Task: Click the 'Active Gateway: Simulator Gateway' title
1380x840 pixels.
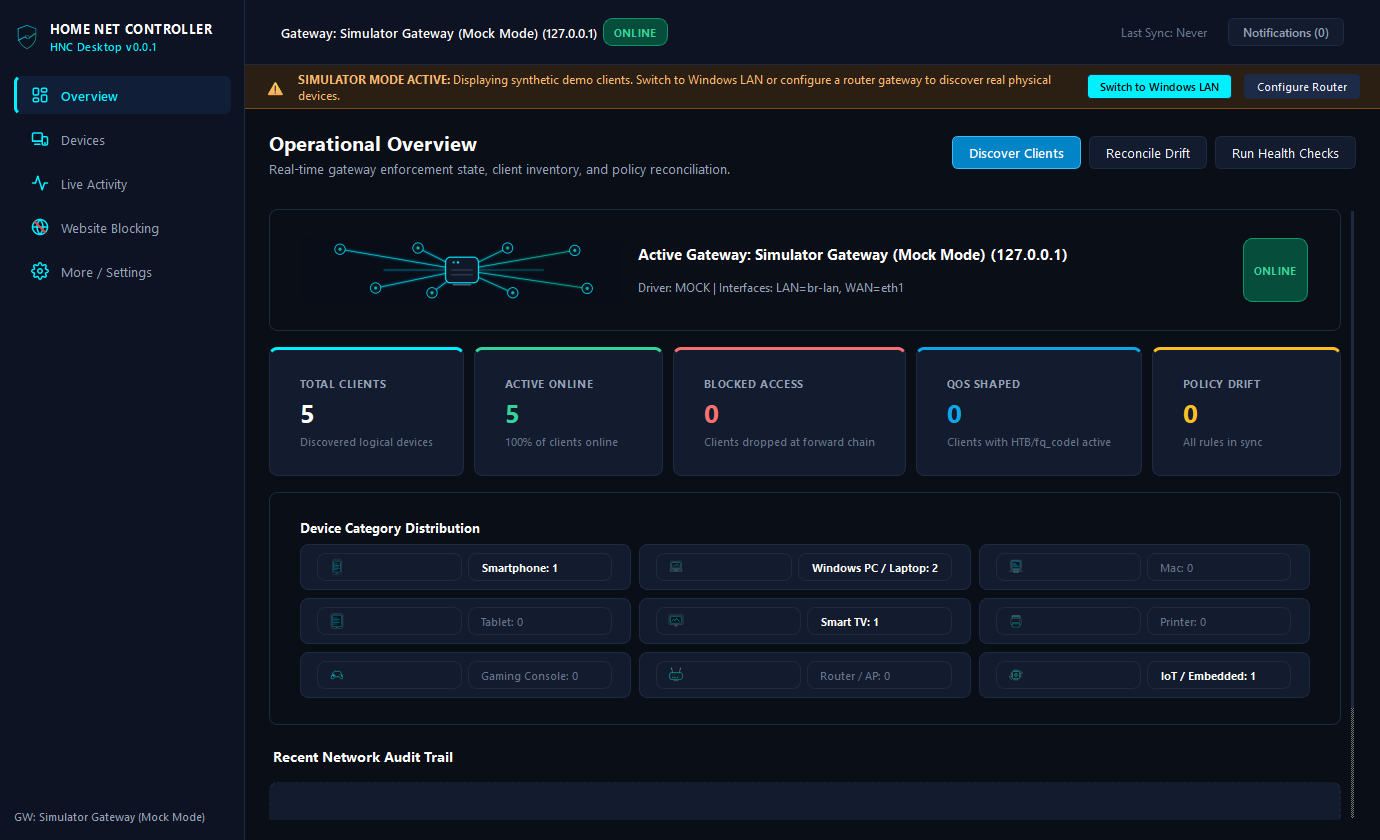Action: 853,255
